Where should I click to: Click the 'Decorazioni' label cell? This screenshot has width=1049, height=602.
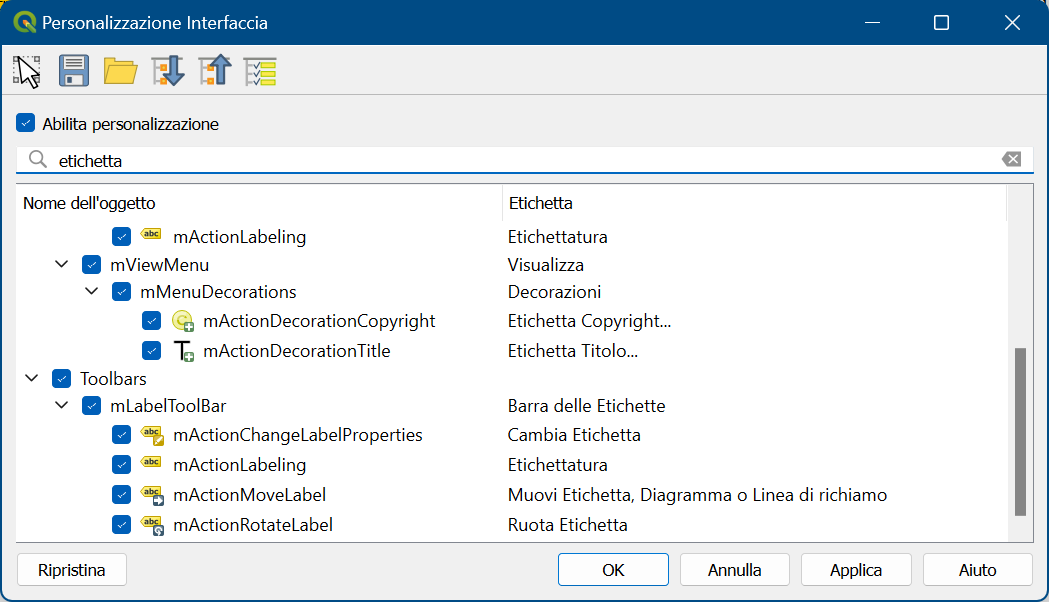coord(554,292)
